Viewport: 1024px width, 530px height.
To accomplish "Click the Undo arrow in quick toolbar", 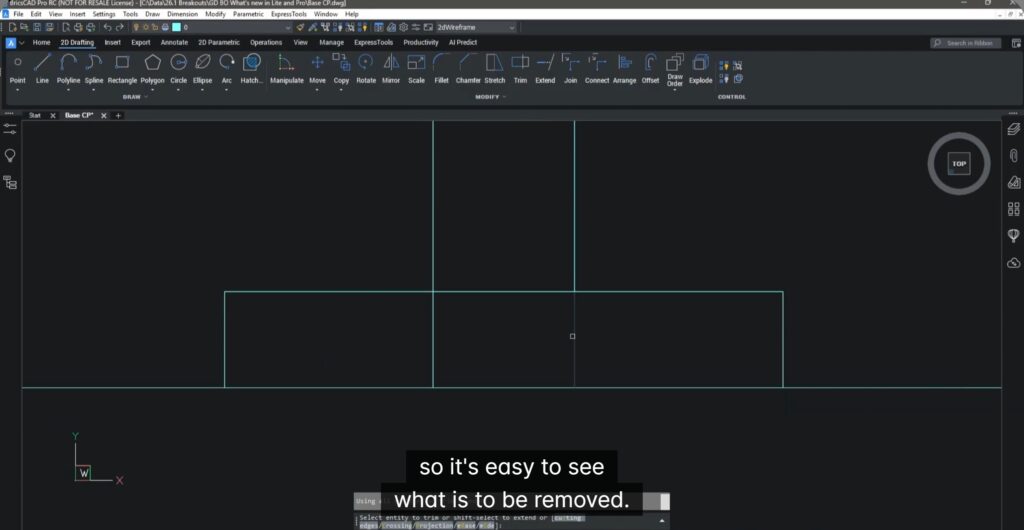I will [x=107, y=27].
